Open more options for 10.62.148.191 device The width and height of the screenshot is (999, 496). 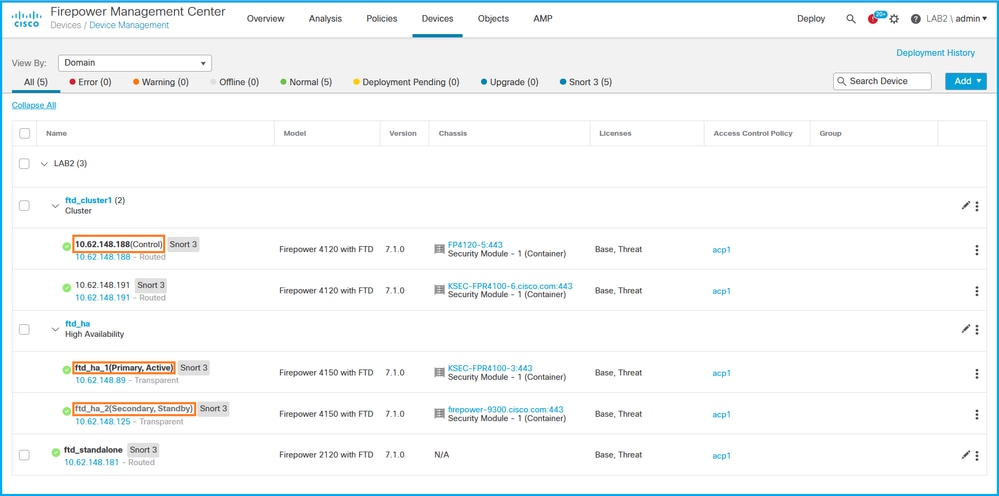point(977,291)
